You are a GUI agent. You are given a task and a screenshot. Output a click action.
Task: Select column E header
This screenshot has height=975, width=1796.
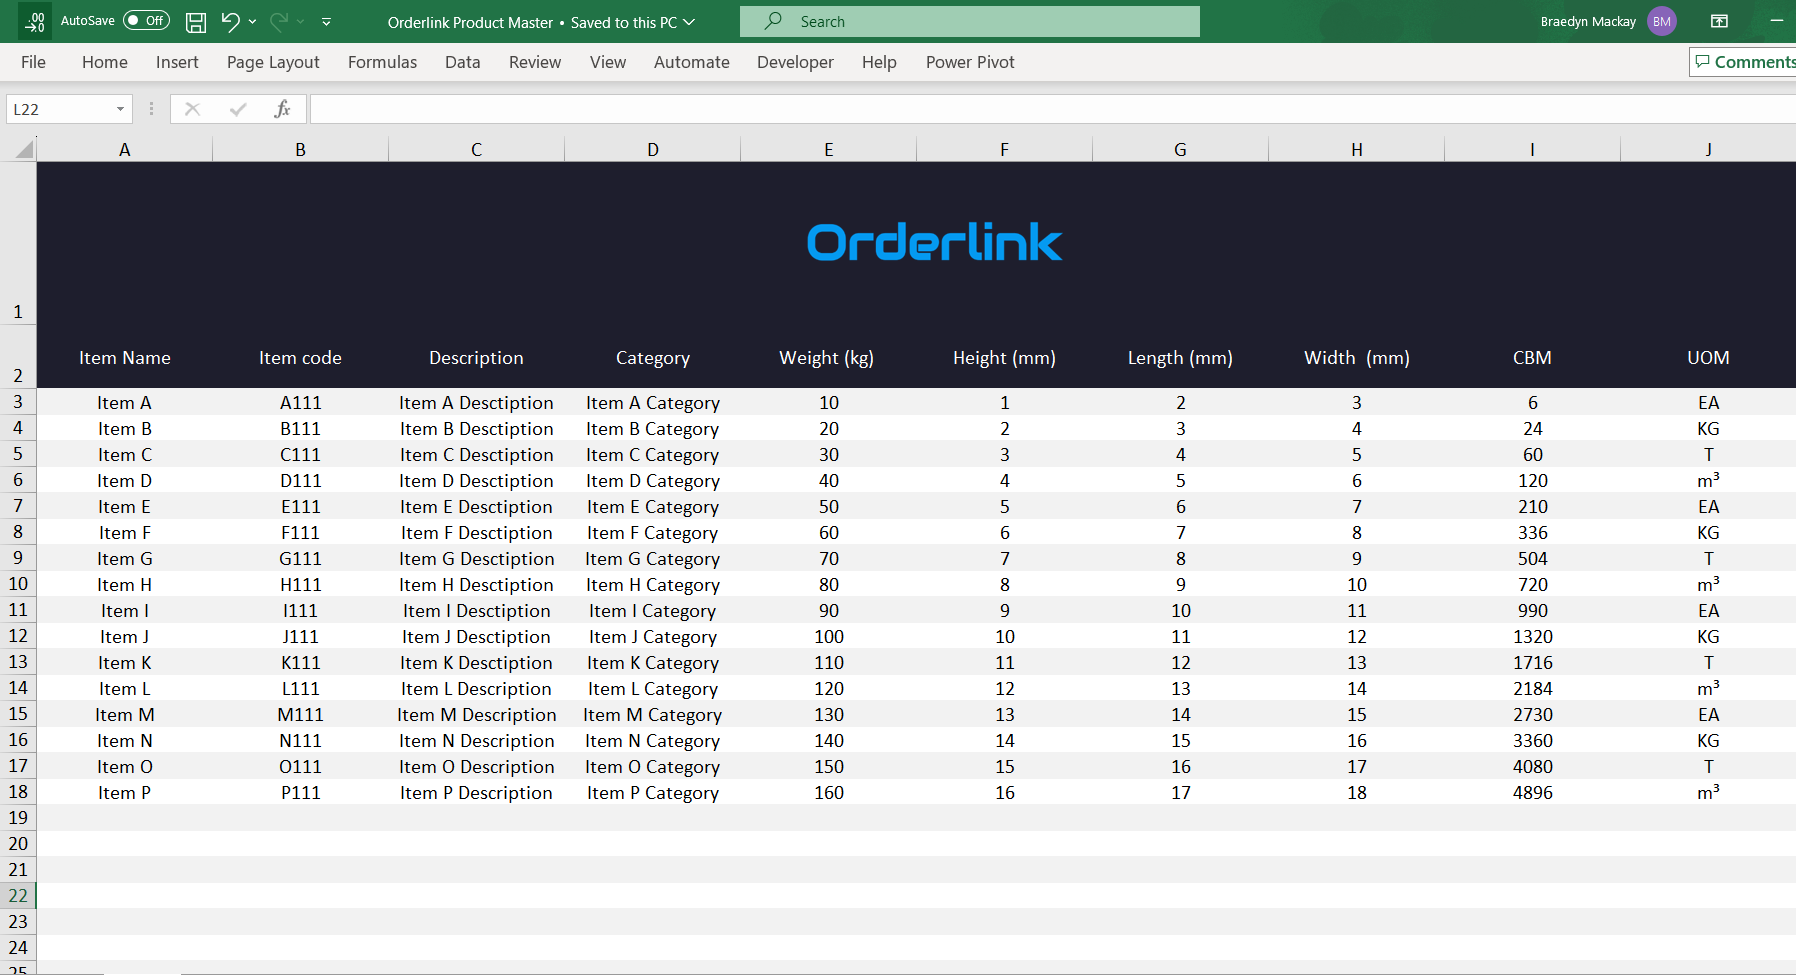(829, 149)
